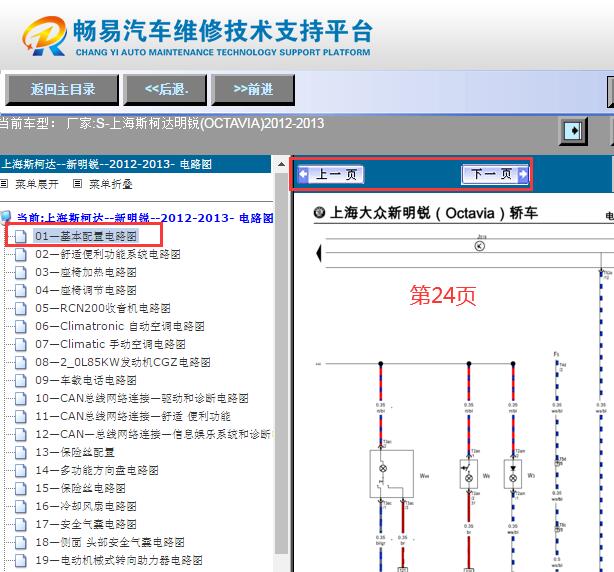Screen dimensions: 614x572
Task: Click the 畅易 platform logo
Action: click(197, 36)
